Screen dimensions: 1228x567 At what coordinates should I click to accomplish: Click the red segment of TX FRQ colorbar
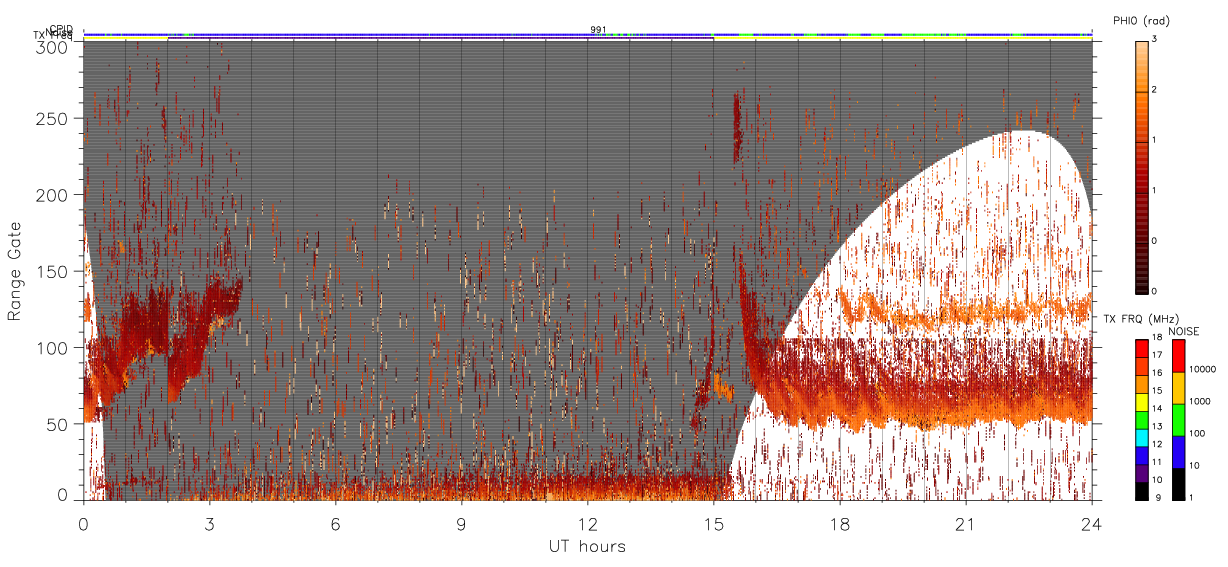[x=1141, y=349]
